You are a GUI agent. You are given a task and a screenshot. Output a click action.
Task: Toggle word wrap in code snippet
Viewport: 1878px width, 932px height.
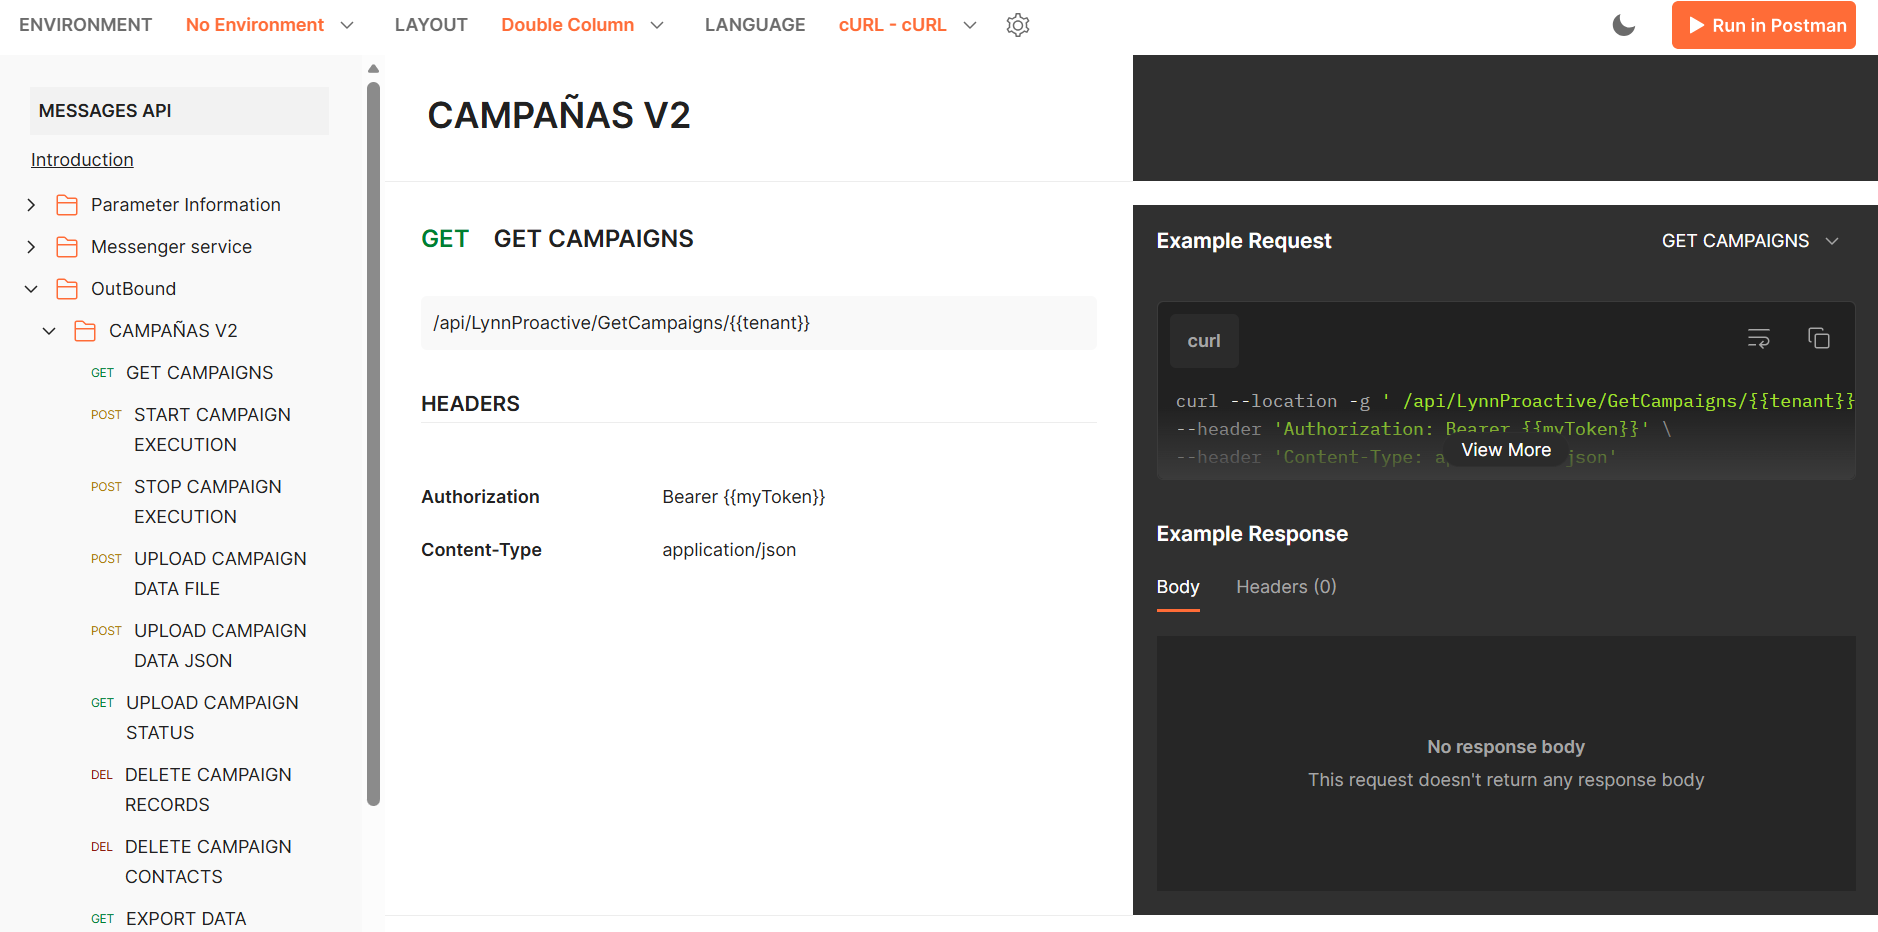1759,338
